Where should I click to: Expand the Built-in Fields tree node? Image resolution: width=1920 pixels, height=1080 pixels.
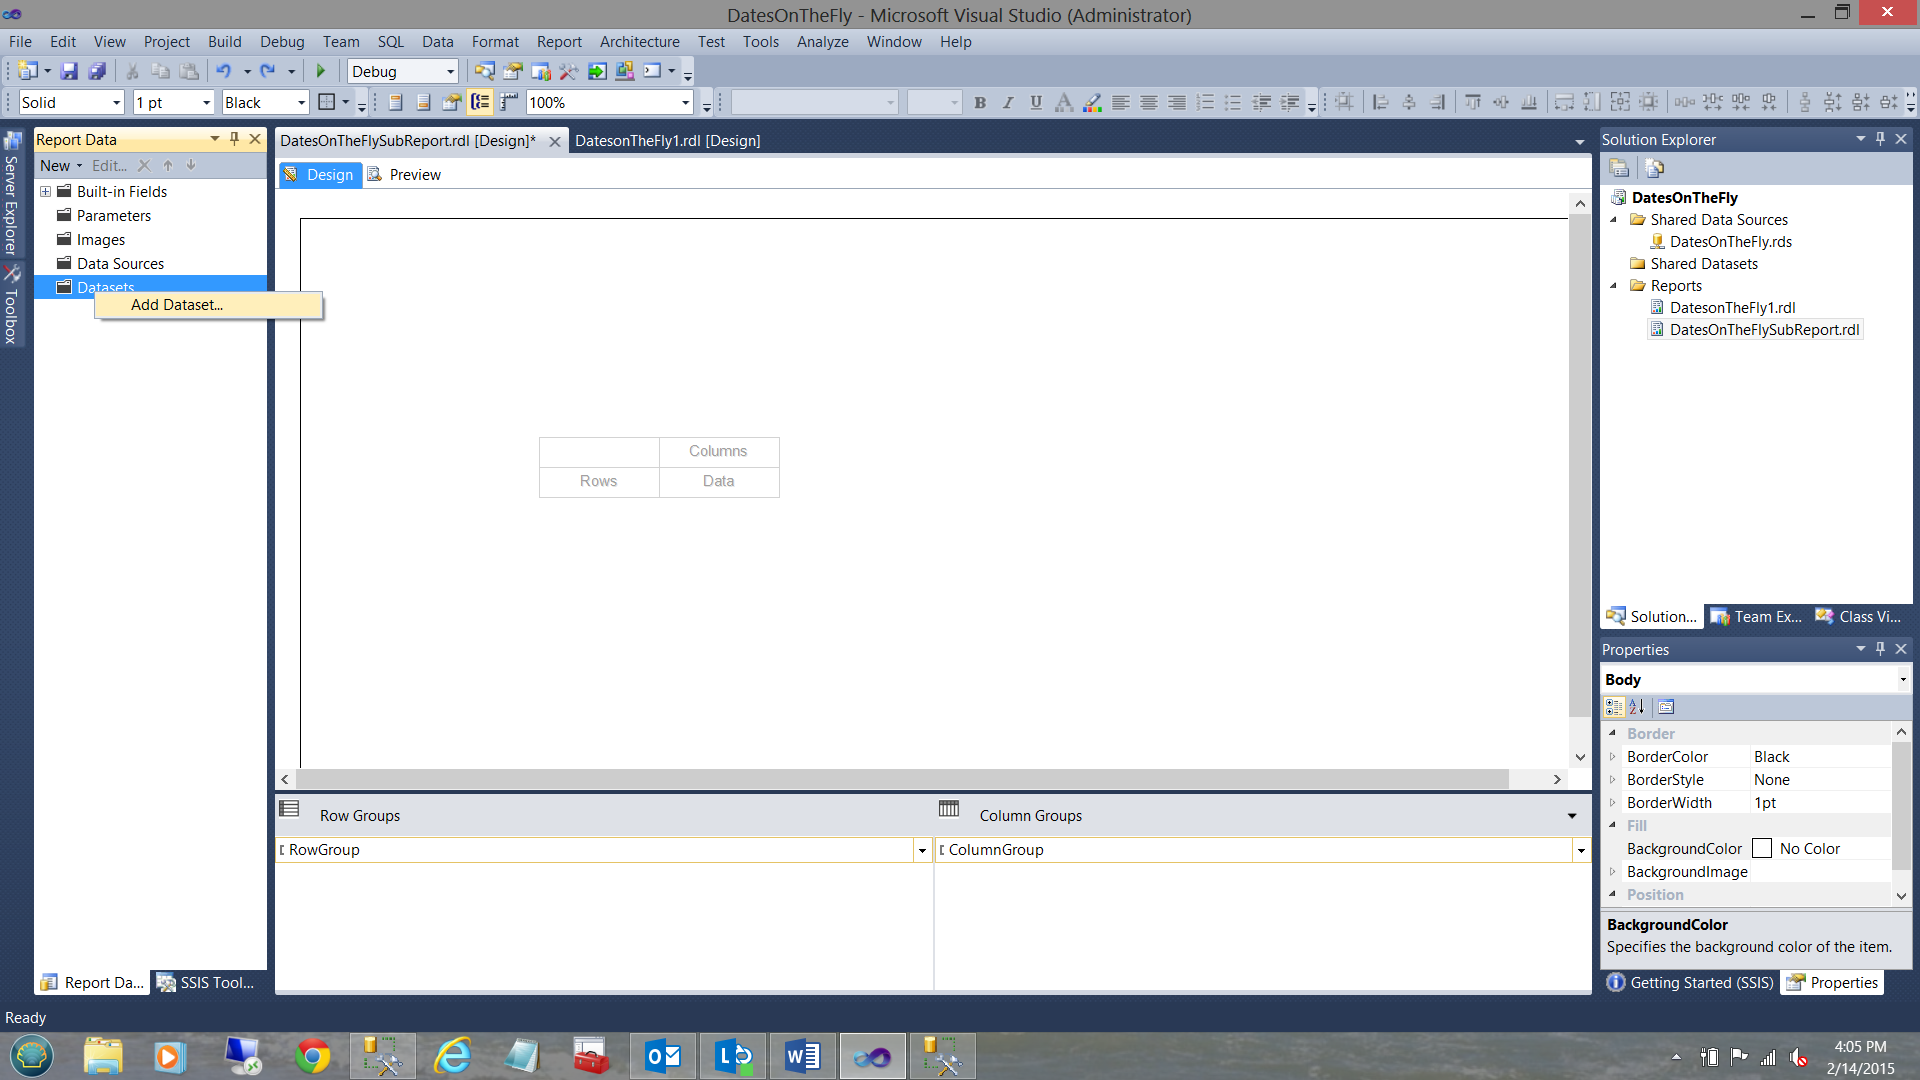[45, 191]
